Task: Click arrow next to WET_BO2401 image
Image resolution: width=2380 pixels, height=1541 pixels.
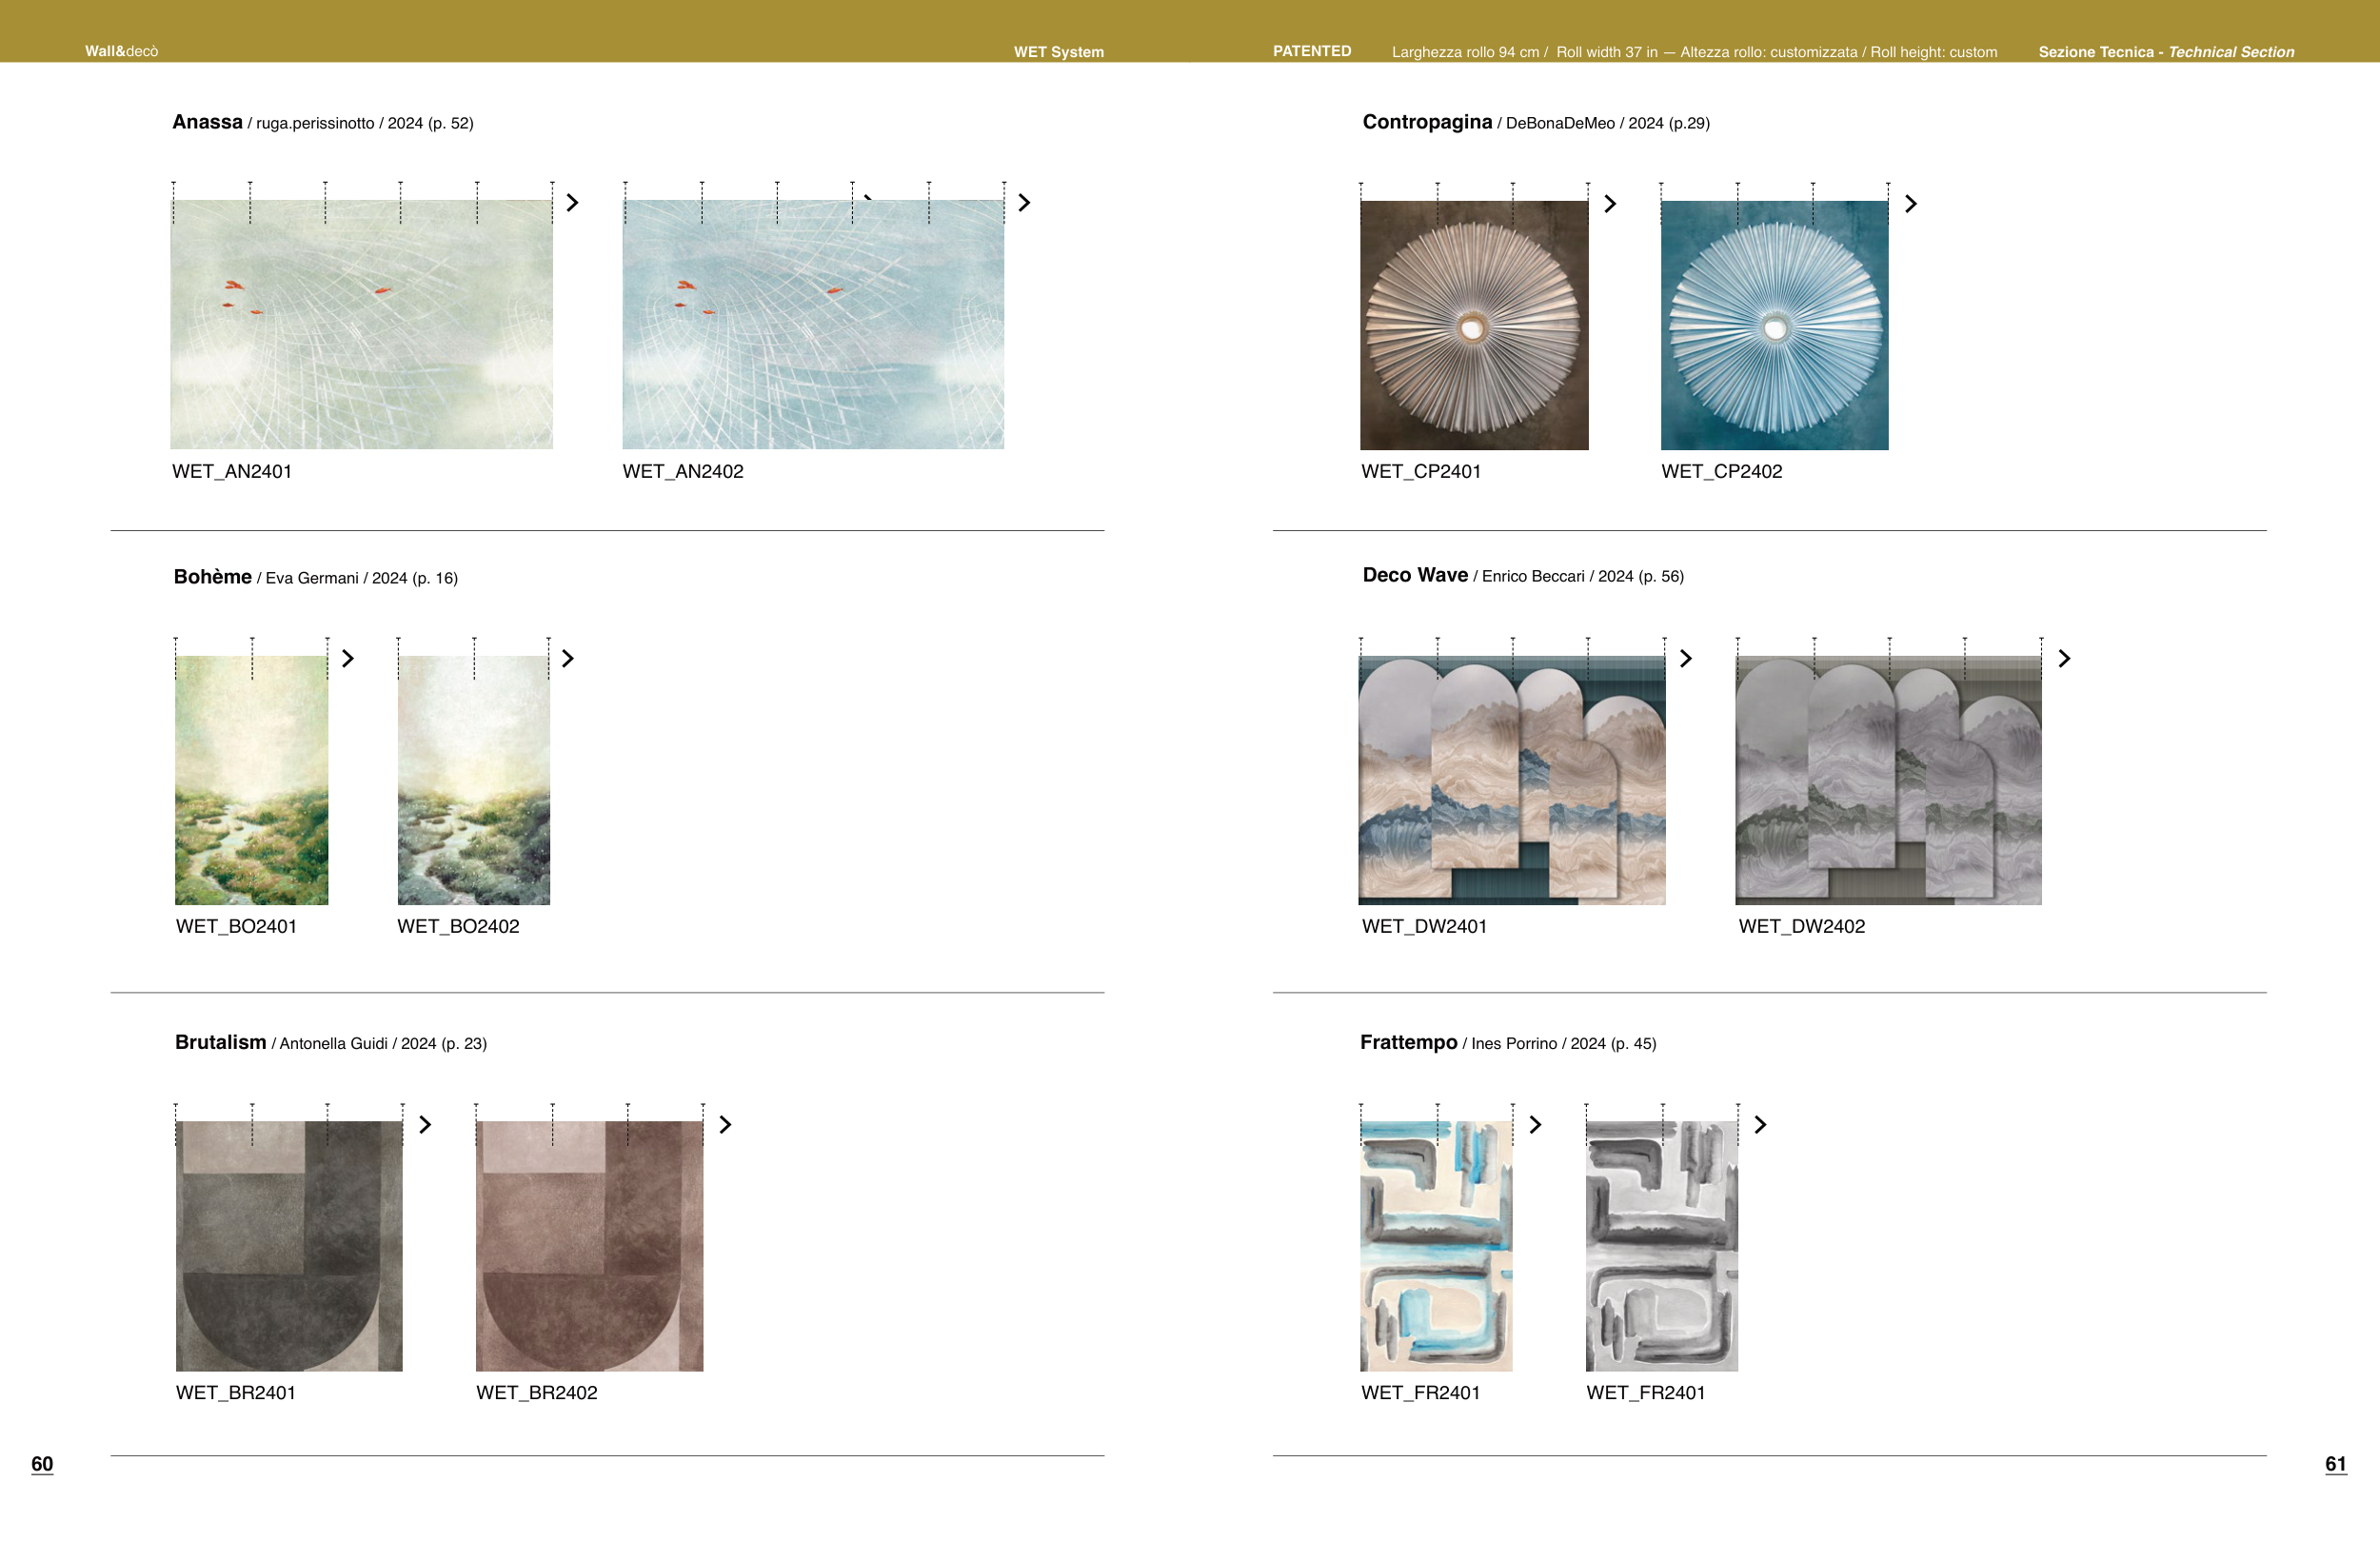Action: pyautogui.click(x=348, y=659)
